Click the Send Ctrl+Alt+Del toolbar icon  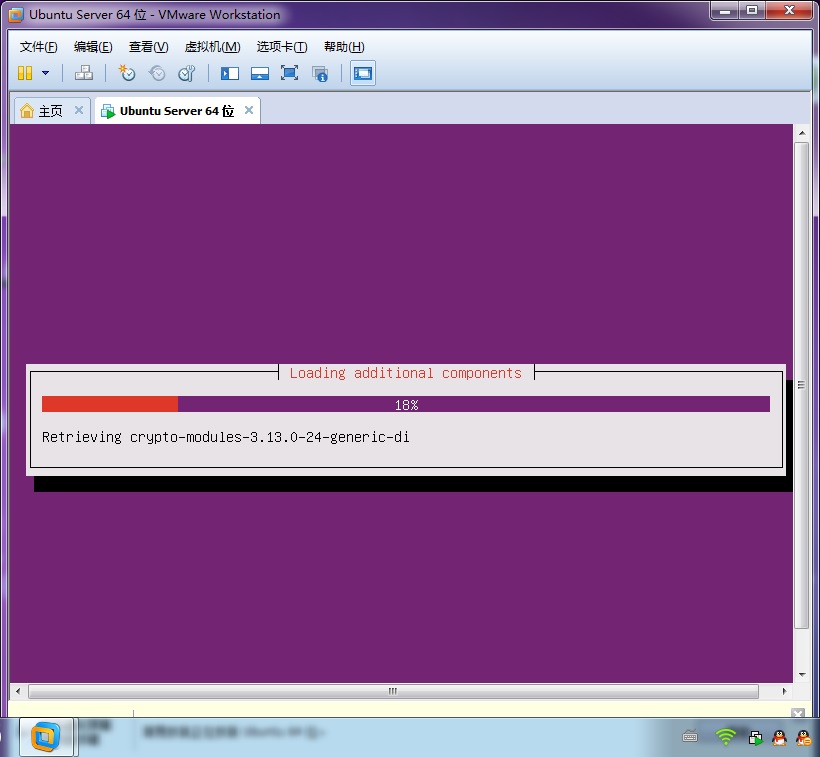84,73
